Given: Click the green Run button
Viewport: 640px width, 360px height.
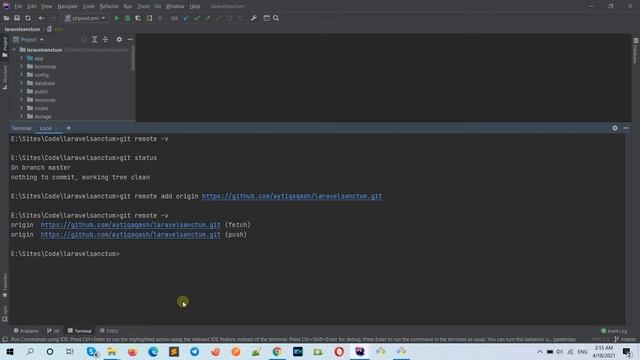Looking at the screenshot, I should point(117,18).
